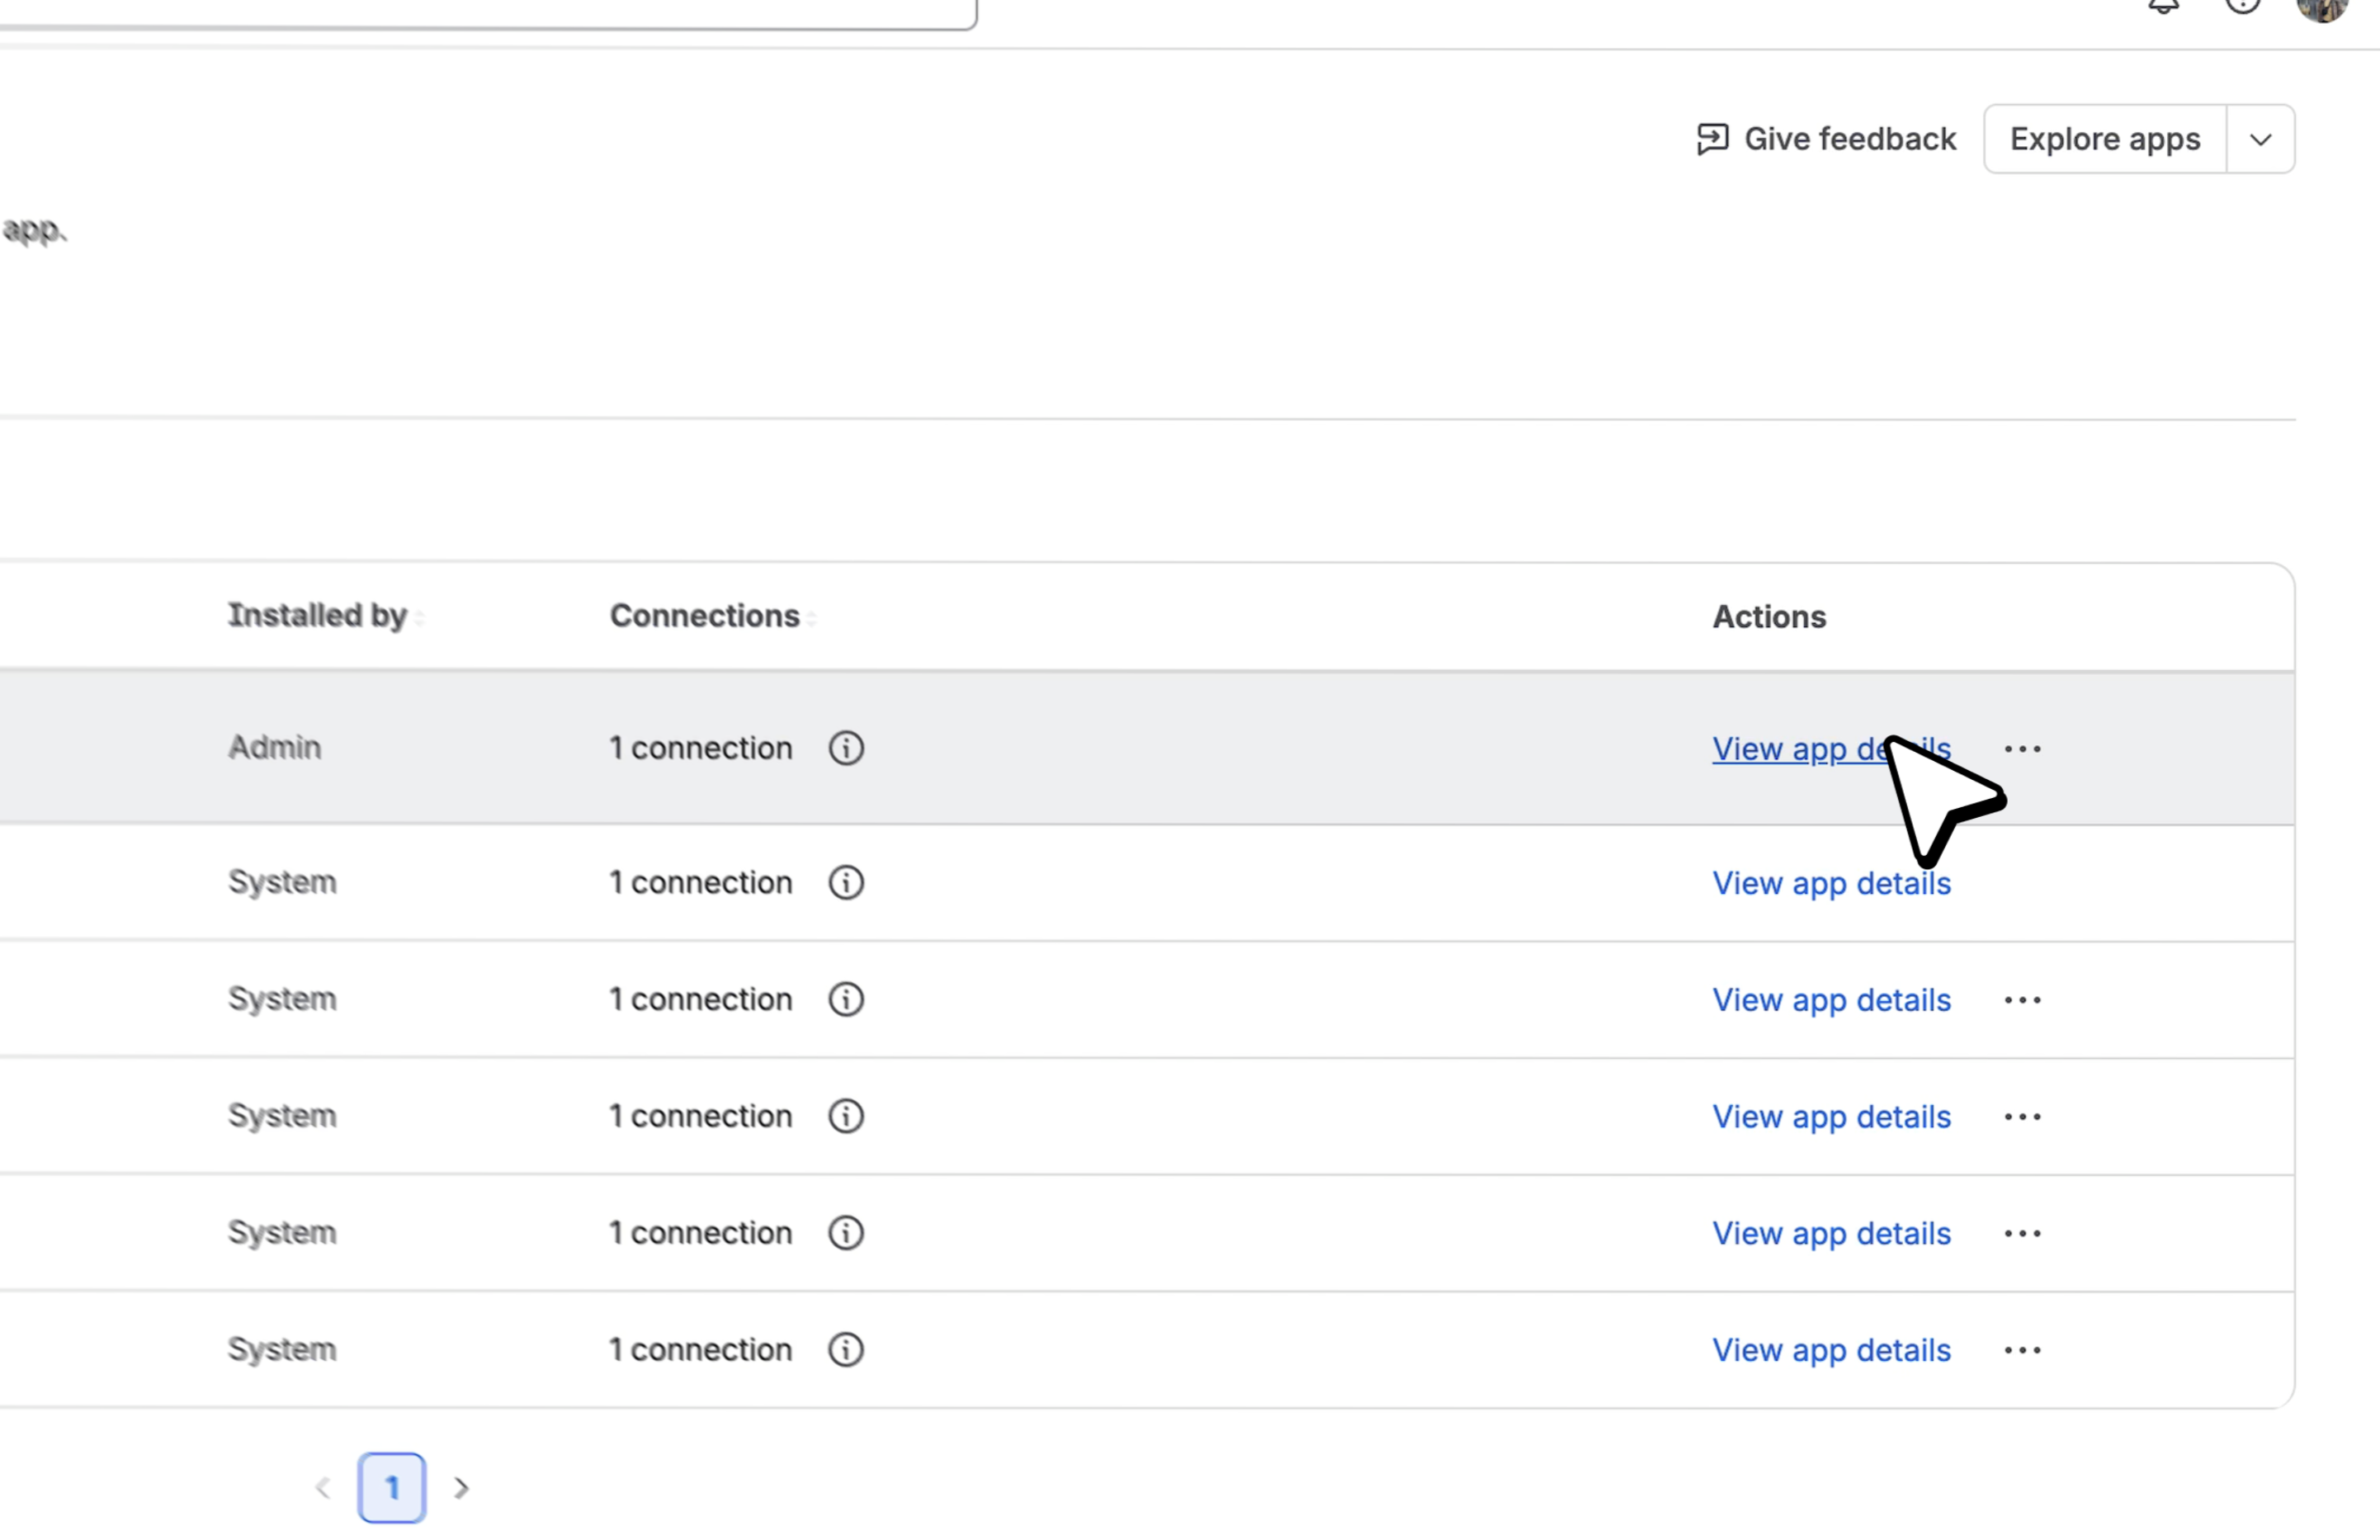
Task: Open three-dot menu in the third System row
Action: 2022,1117
